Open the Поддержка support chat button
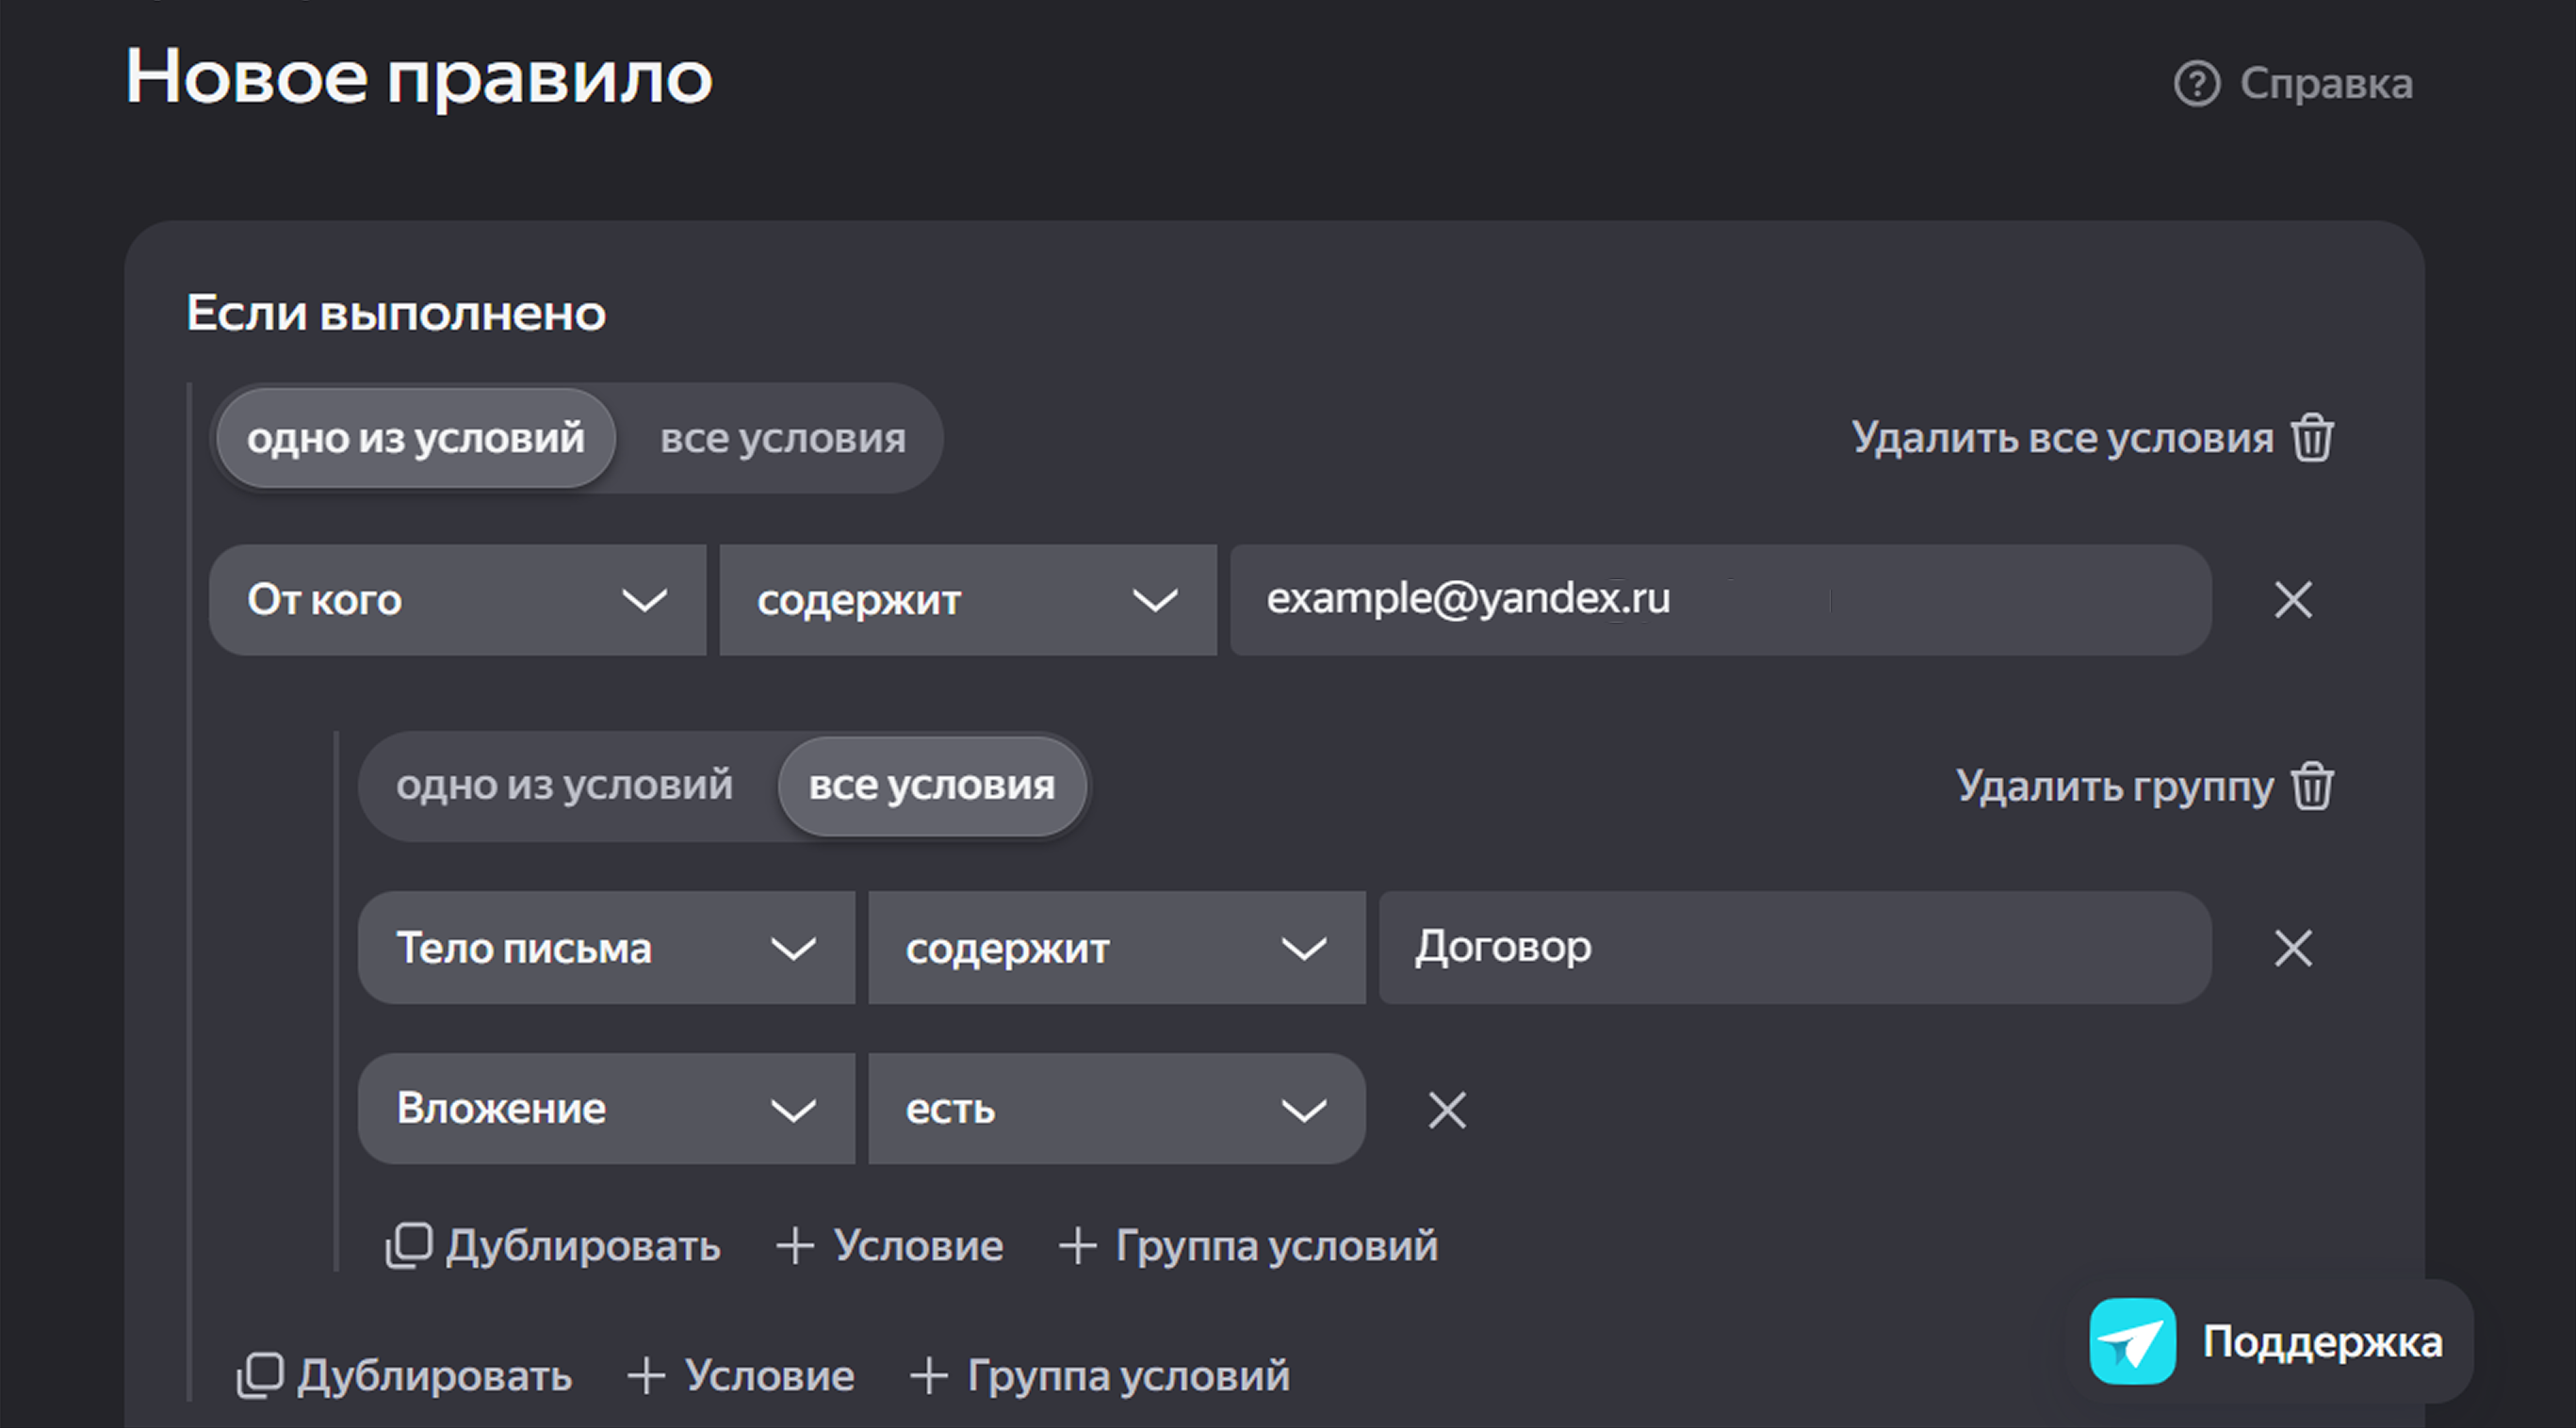This screenshot has width=2576, height=1428. pos(2268,1342)
